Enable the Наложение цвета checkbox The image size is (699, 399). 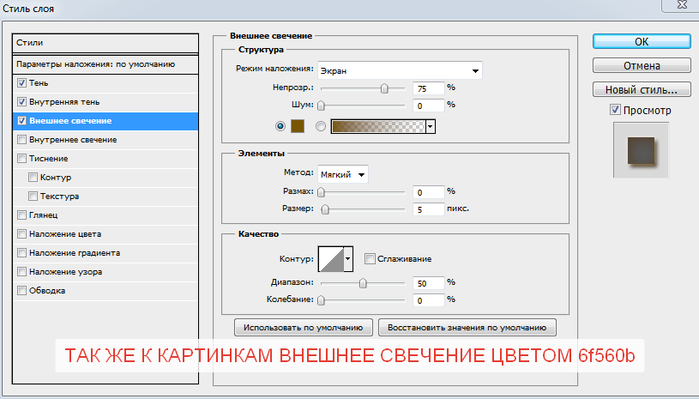(22, 234)
